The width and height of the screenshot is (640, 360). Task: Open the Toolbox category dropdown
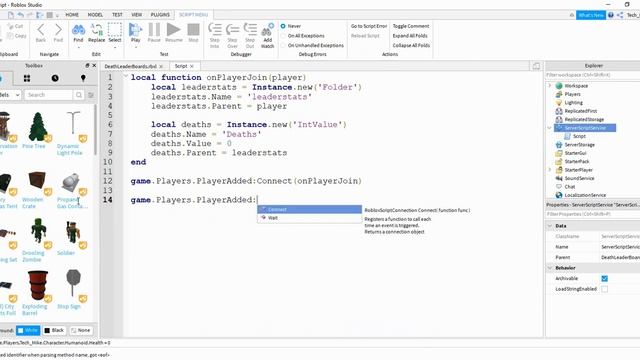coord(11,95)
